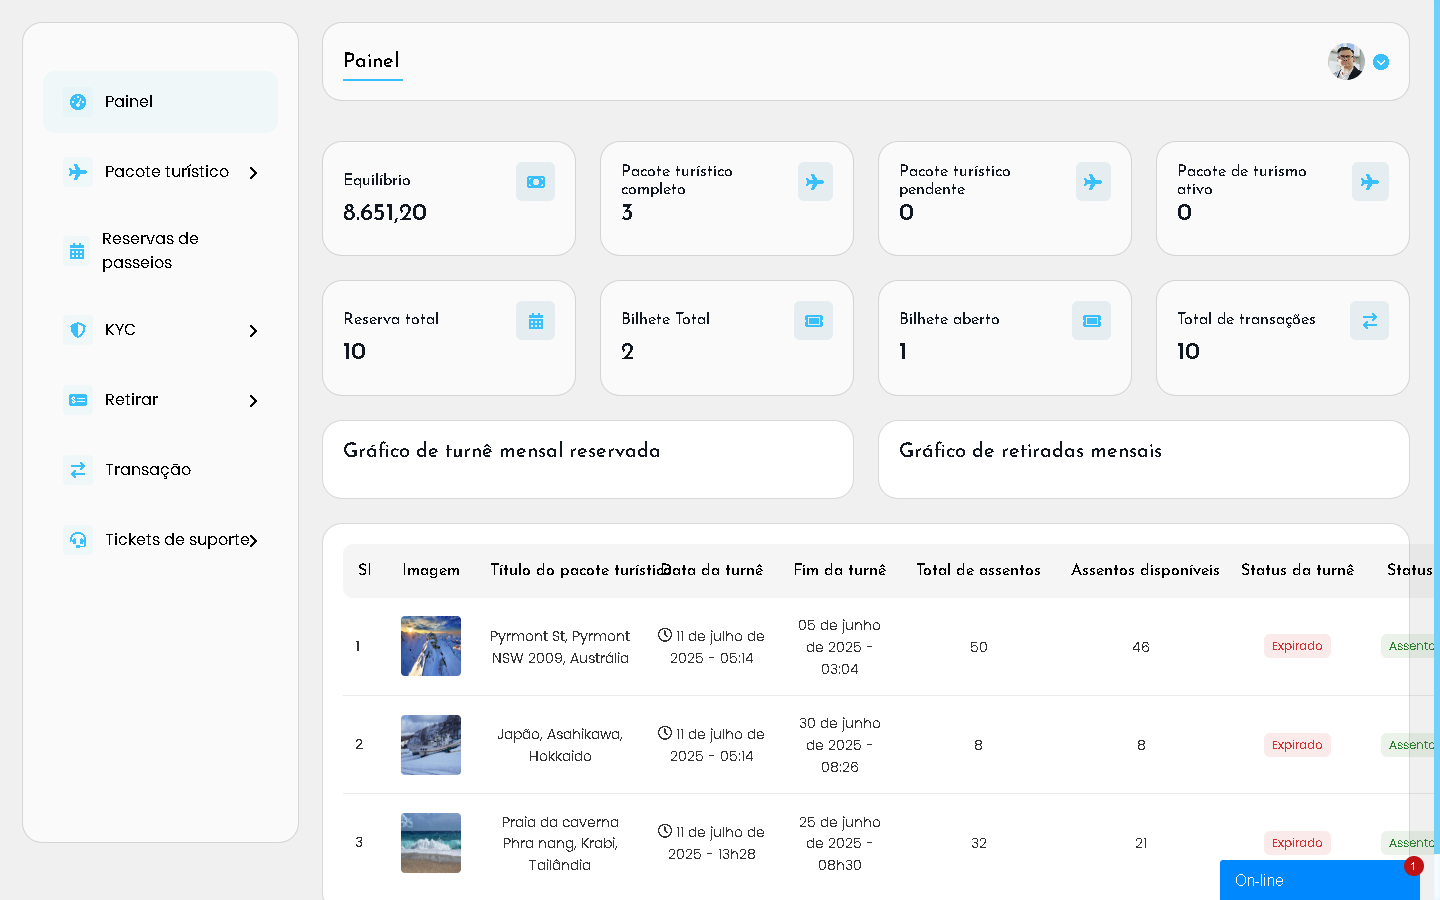This screenshot has width=1440, height=900.
Task: Click the money icon in Equilíbrio card
Action: coord(535,182)
